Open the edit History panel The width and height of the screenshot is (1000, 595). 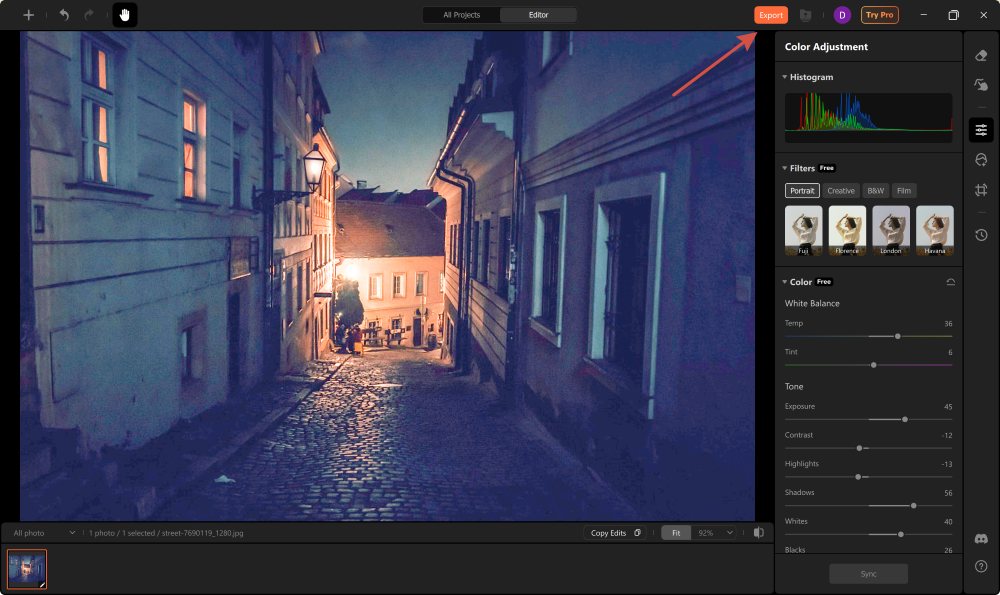click(x=981, y=235)
